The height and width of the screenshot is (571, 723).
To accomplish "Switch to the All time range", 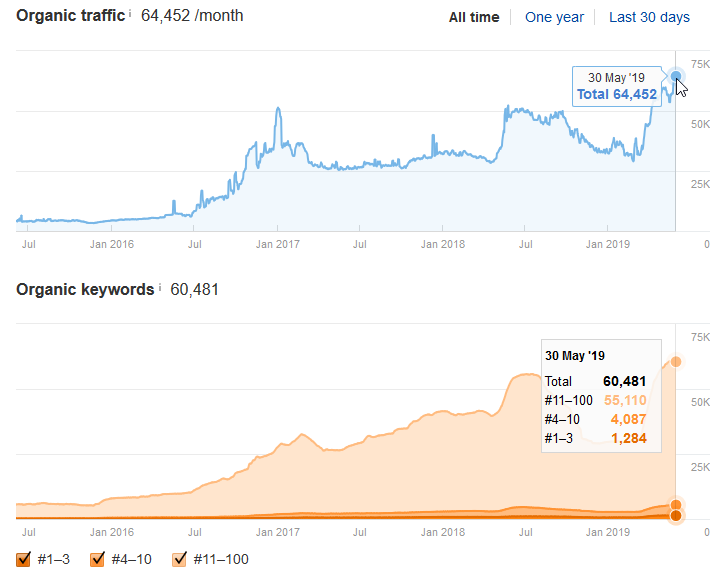I will click(x=474, y=17).
